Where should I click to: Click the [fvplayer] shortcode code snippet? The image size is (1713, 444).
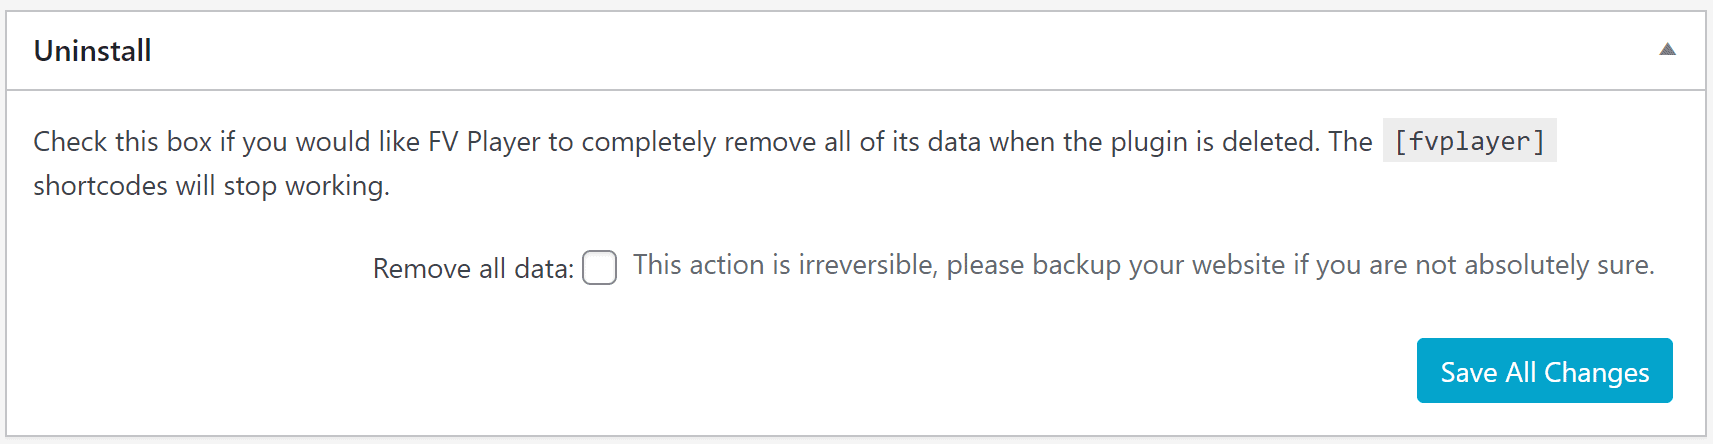[1469, 141]
